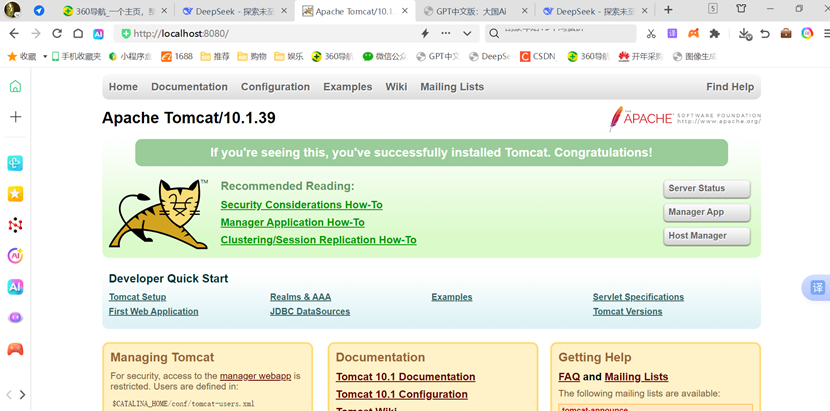Open the manager webapp link
Image resolution: width=830 pixels, height=411 pixels.
tap(256, 376)
